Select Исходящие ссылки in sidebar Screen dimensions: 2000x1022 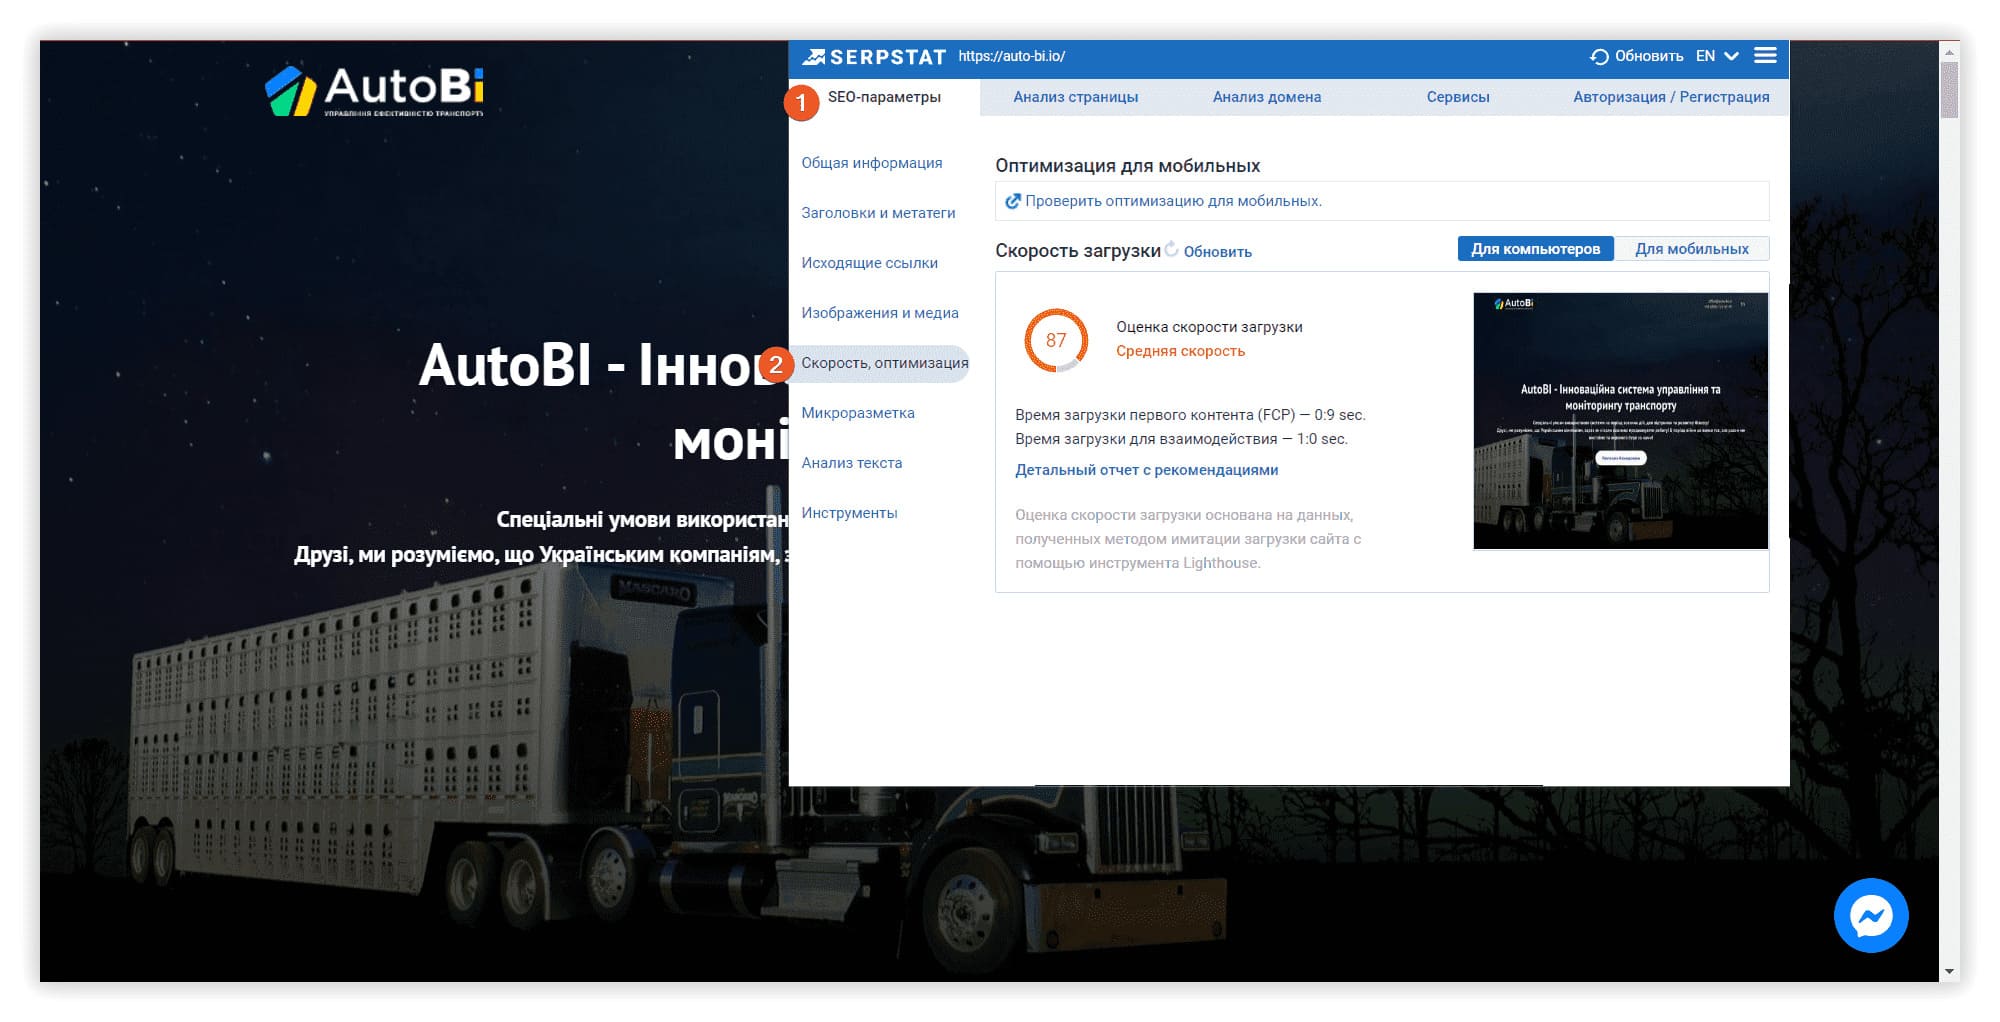pyautogui.click(x=869, y=263)
